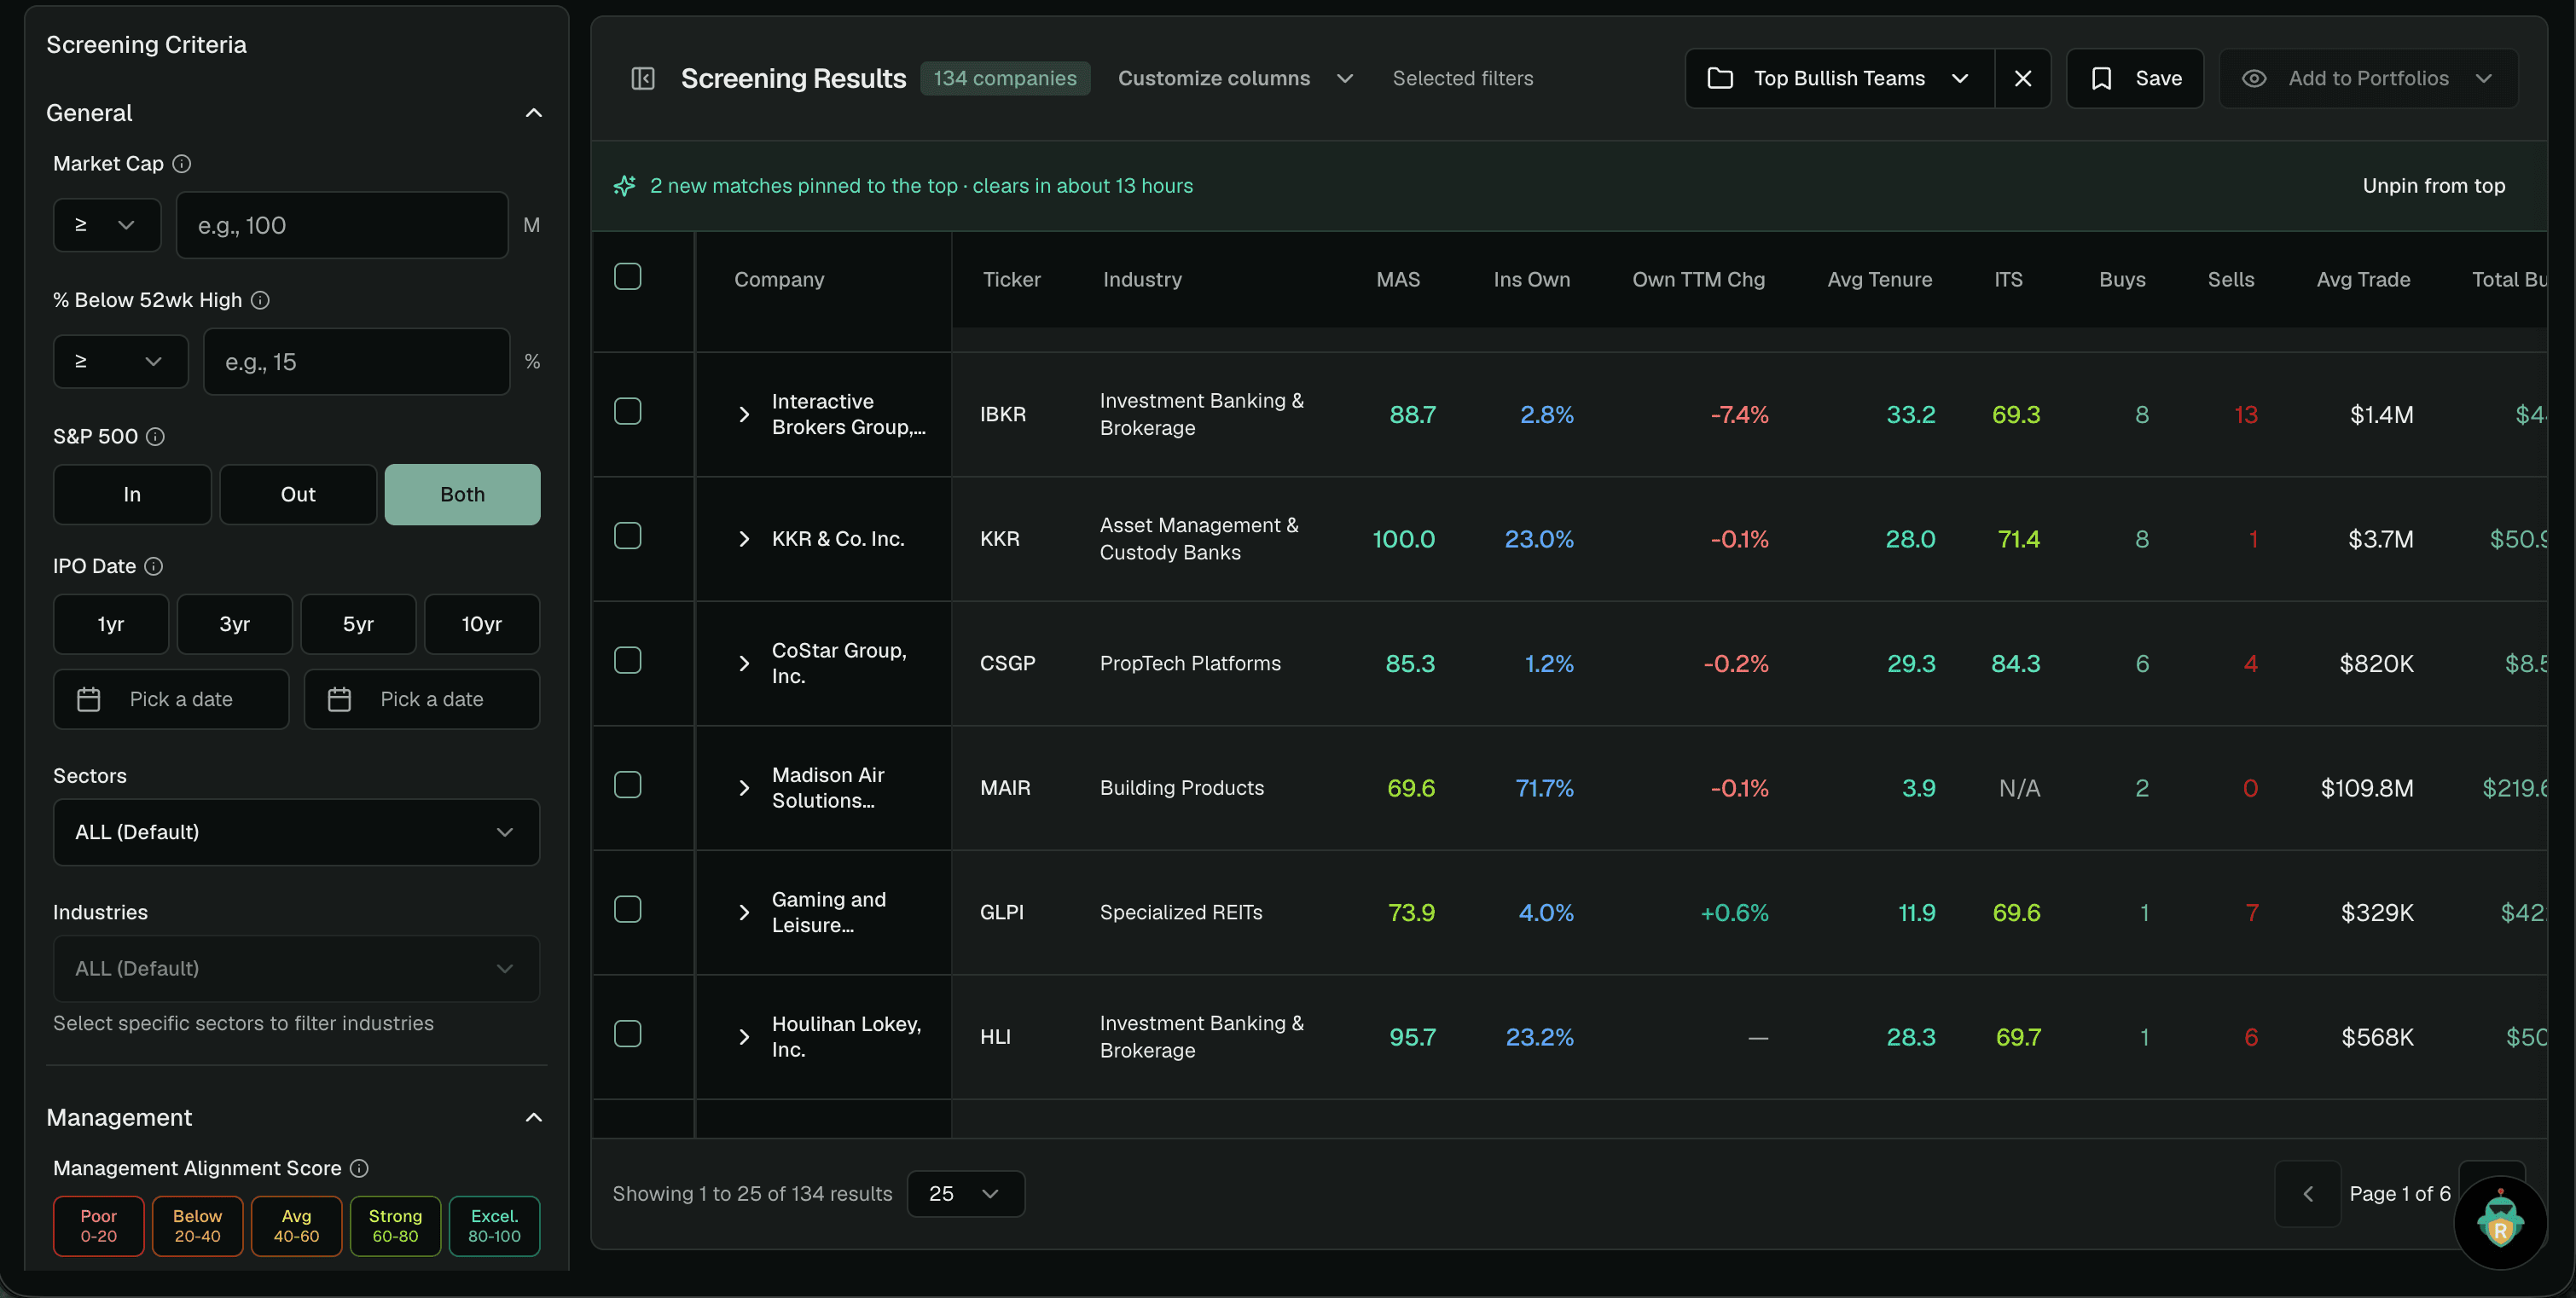
Task: Open the % Below 52wk High operator dropdown
Action: coord(120,361)
